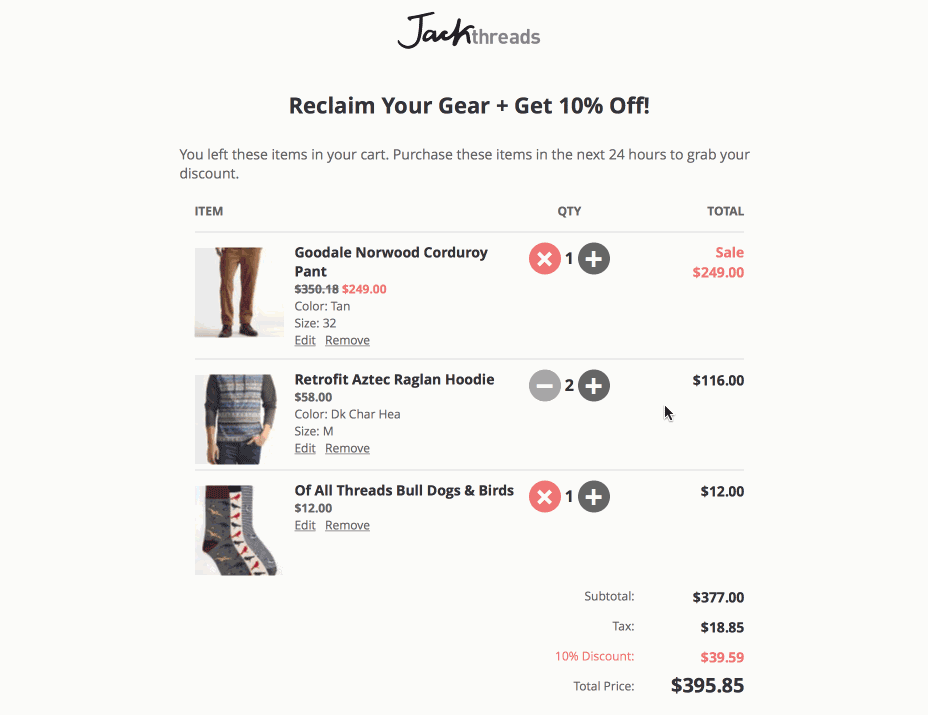Screen dimensions: 928x715
Task: Remove the Of All Threads socks link
Action: (347, 525)
